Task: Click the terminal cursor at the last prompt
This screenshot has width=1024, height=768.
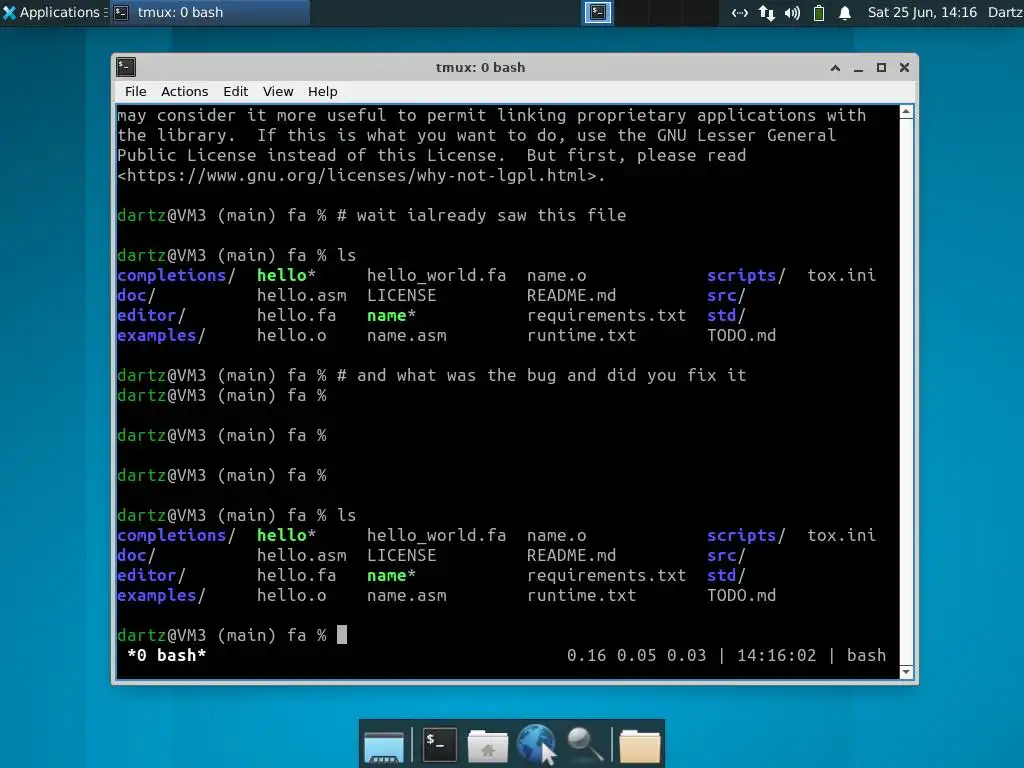Action: click(342, 635)
